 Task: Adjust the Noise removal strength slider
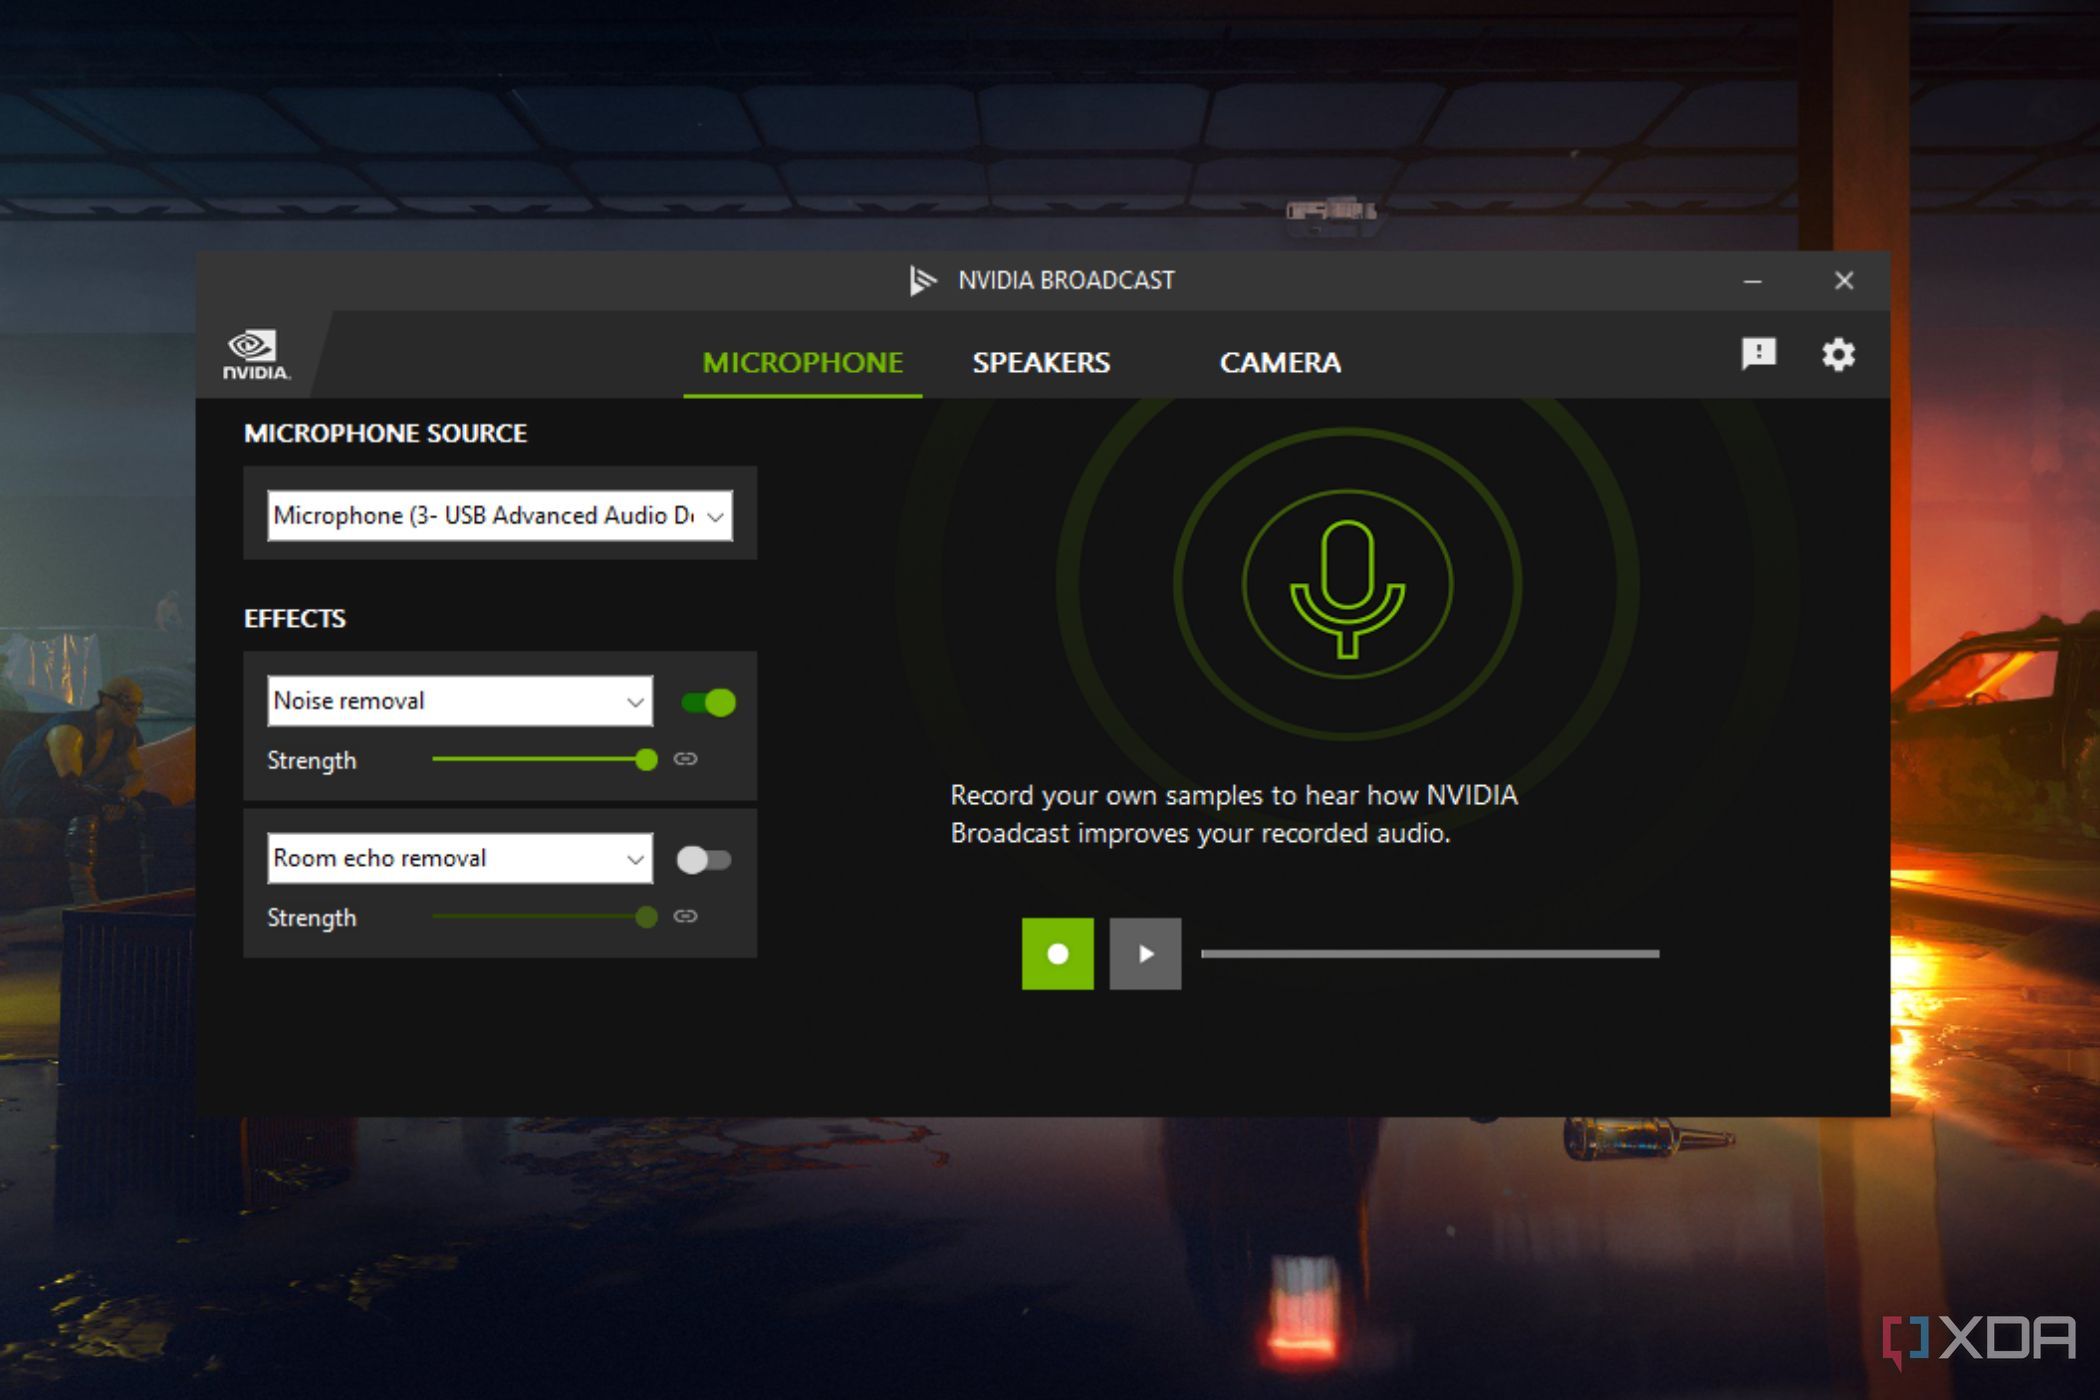[544, 760]
